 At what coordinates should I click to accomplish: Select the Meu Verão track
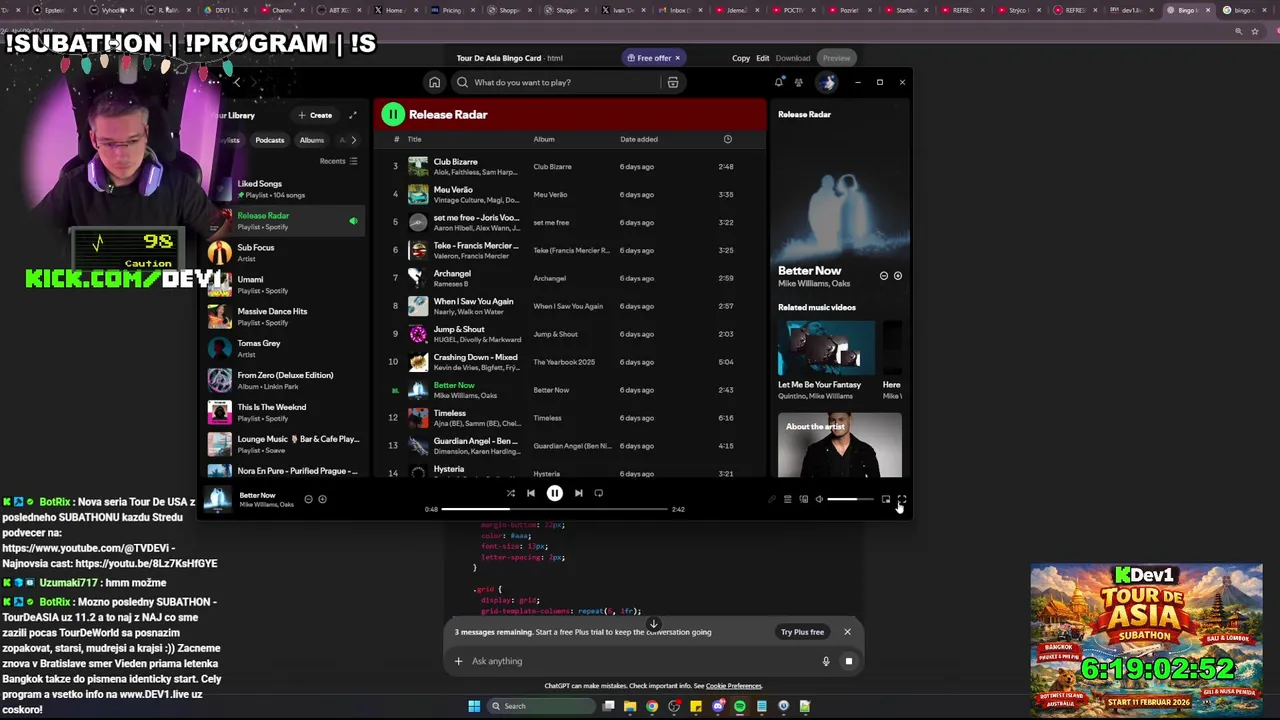point(568,194)
